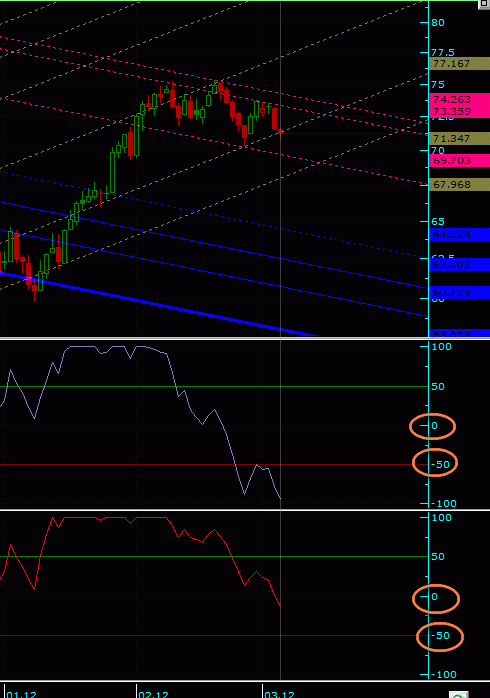Click -50 label on gray oscillator panel
Viewport: 490px width, 698px height.
(x=441, y=464)
